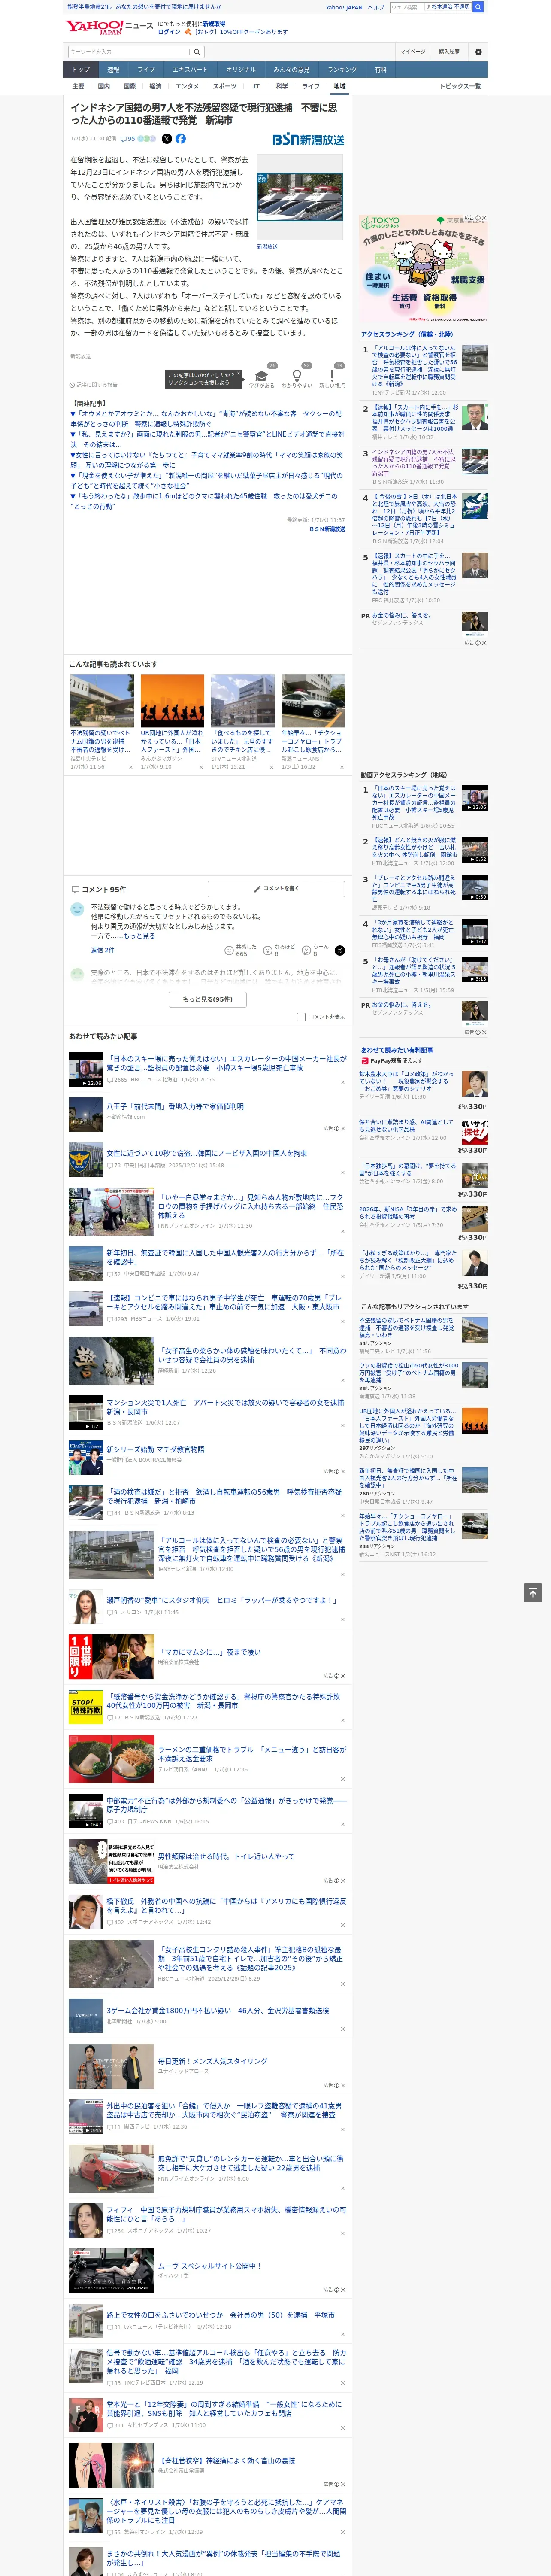Select the 速報 navigation tab
Viewport: 551px width, 2576px height.
[113, 70]
